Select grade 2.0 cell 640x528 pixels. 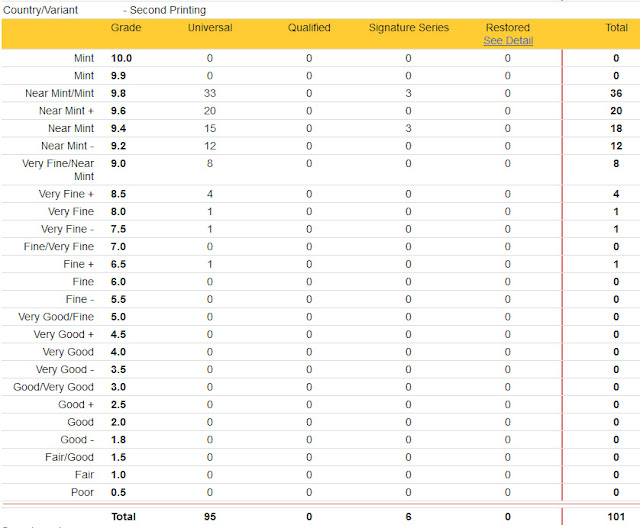point(118,422)
